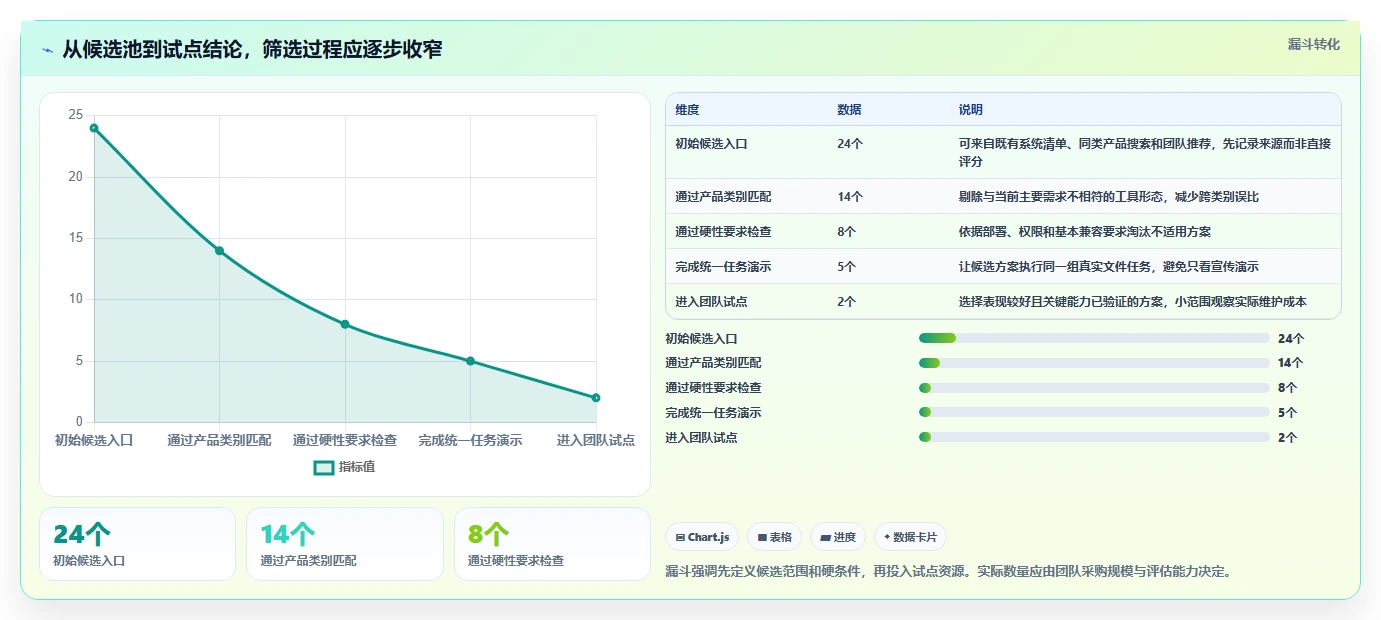
Task: Click the 通过产品类别匹配 progress bar
Action: (x=1094, y=363)
